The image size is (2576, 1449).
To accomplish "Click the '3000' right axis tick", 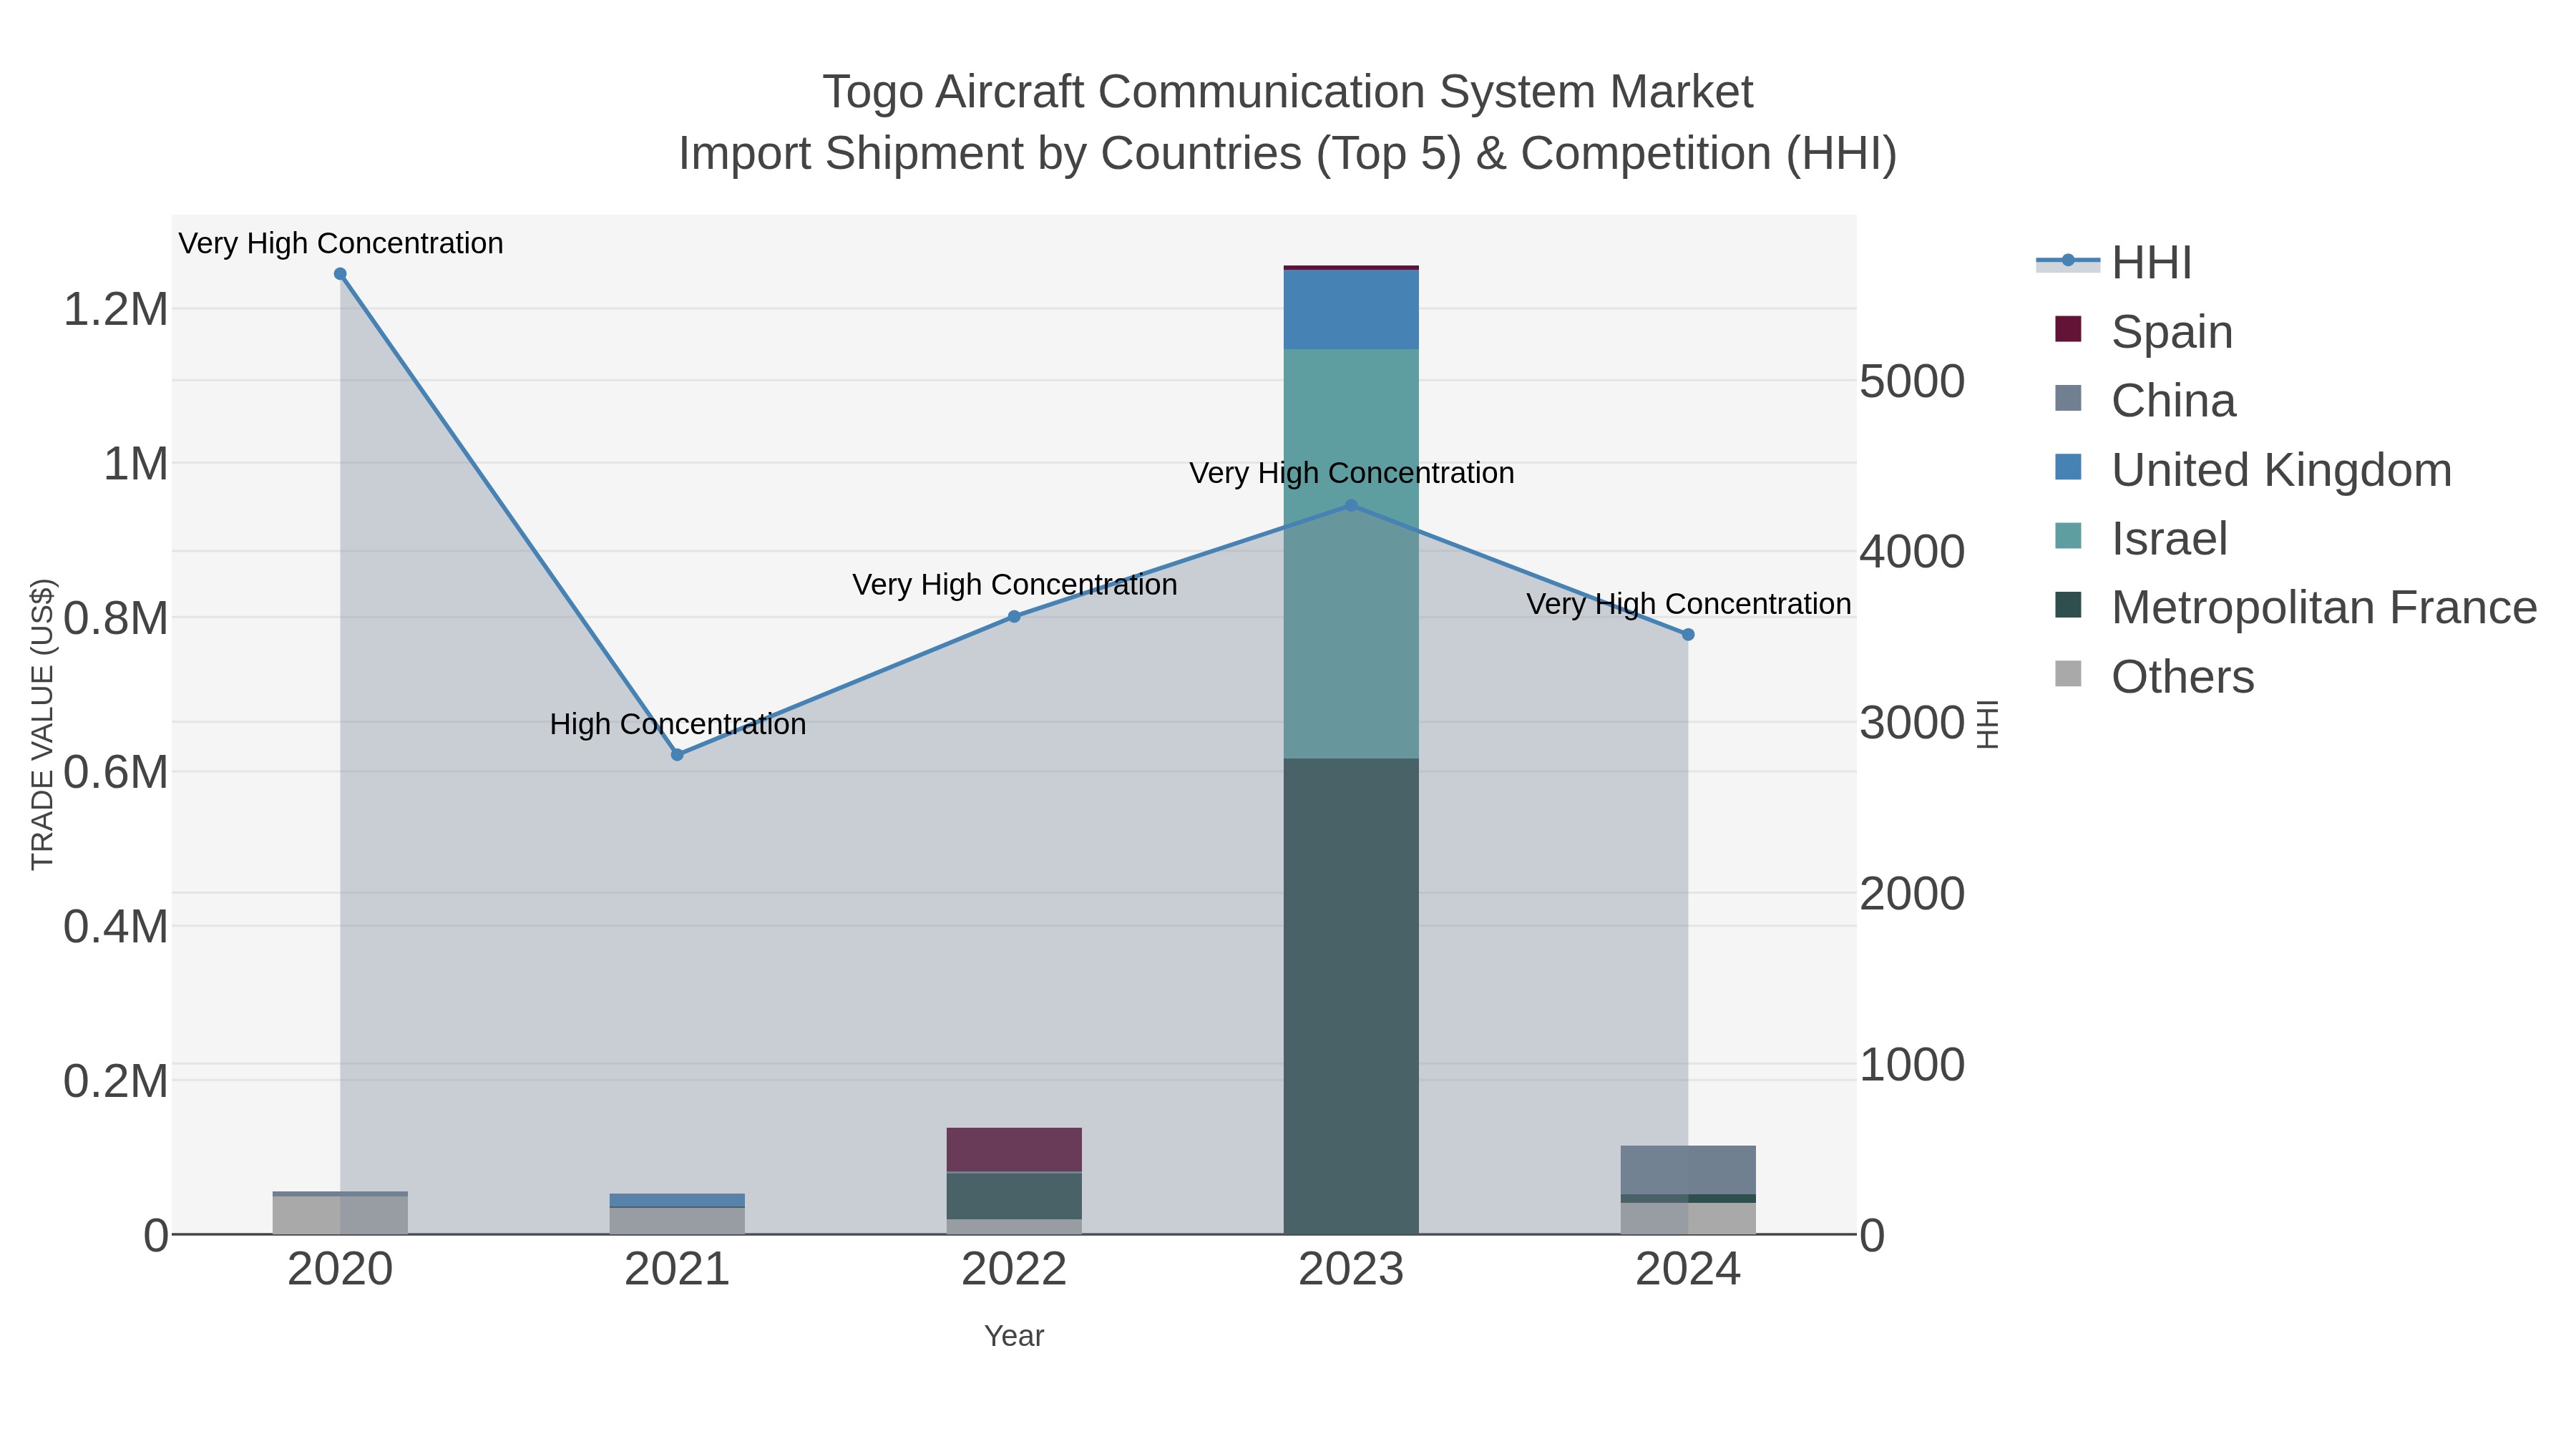I will click(x=1912, y=722).
